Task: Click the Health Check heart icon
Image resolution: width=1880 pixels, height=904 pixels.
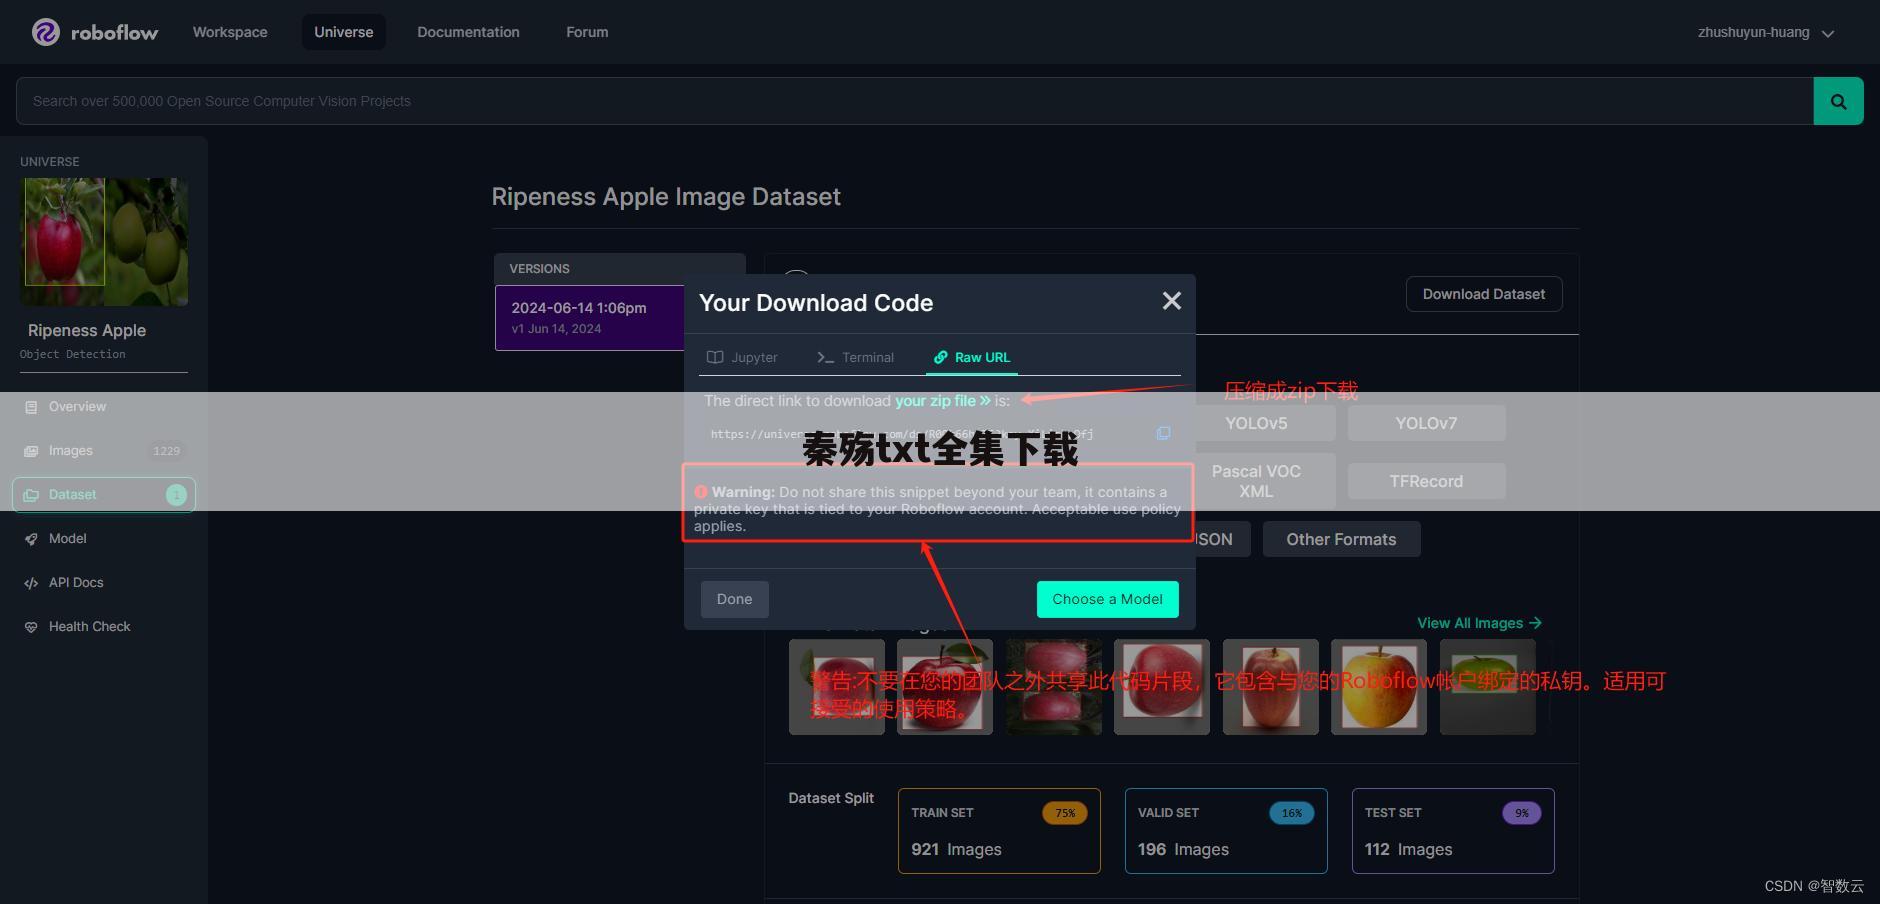Action: [31, 627]
